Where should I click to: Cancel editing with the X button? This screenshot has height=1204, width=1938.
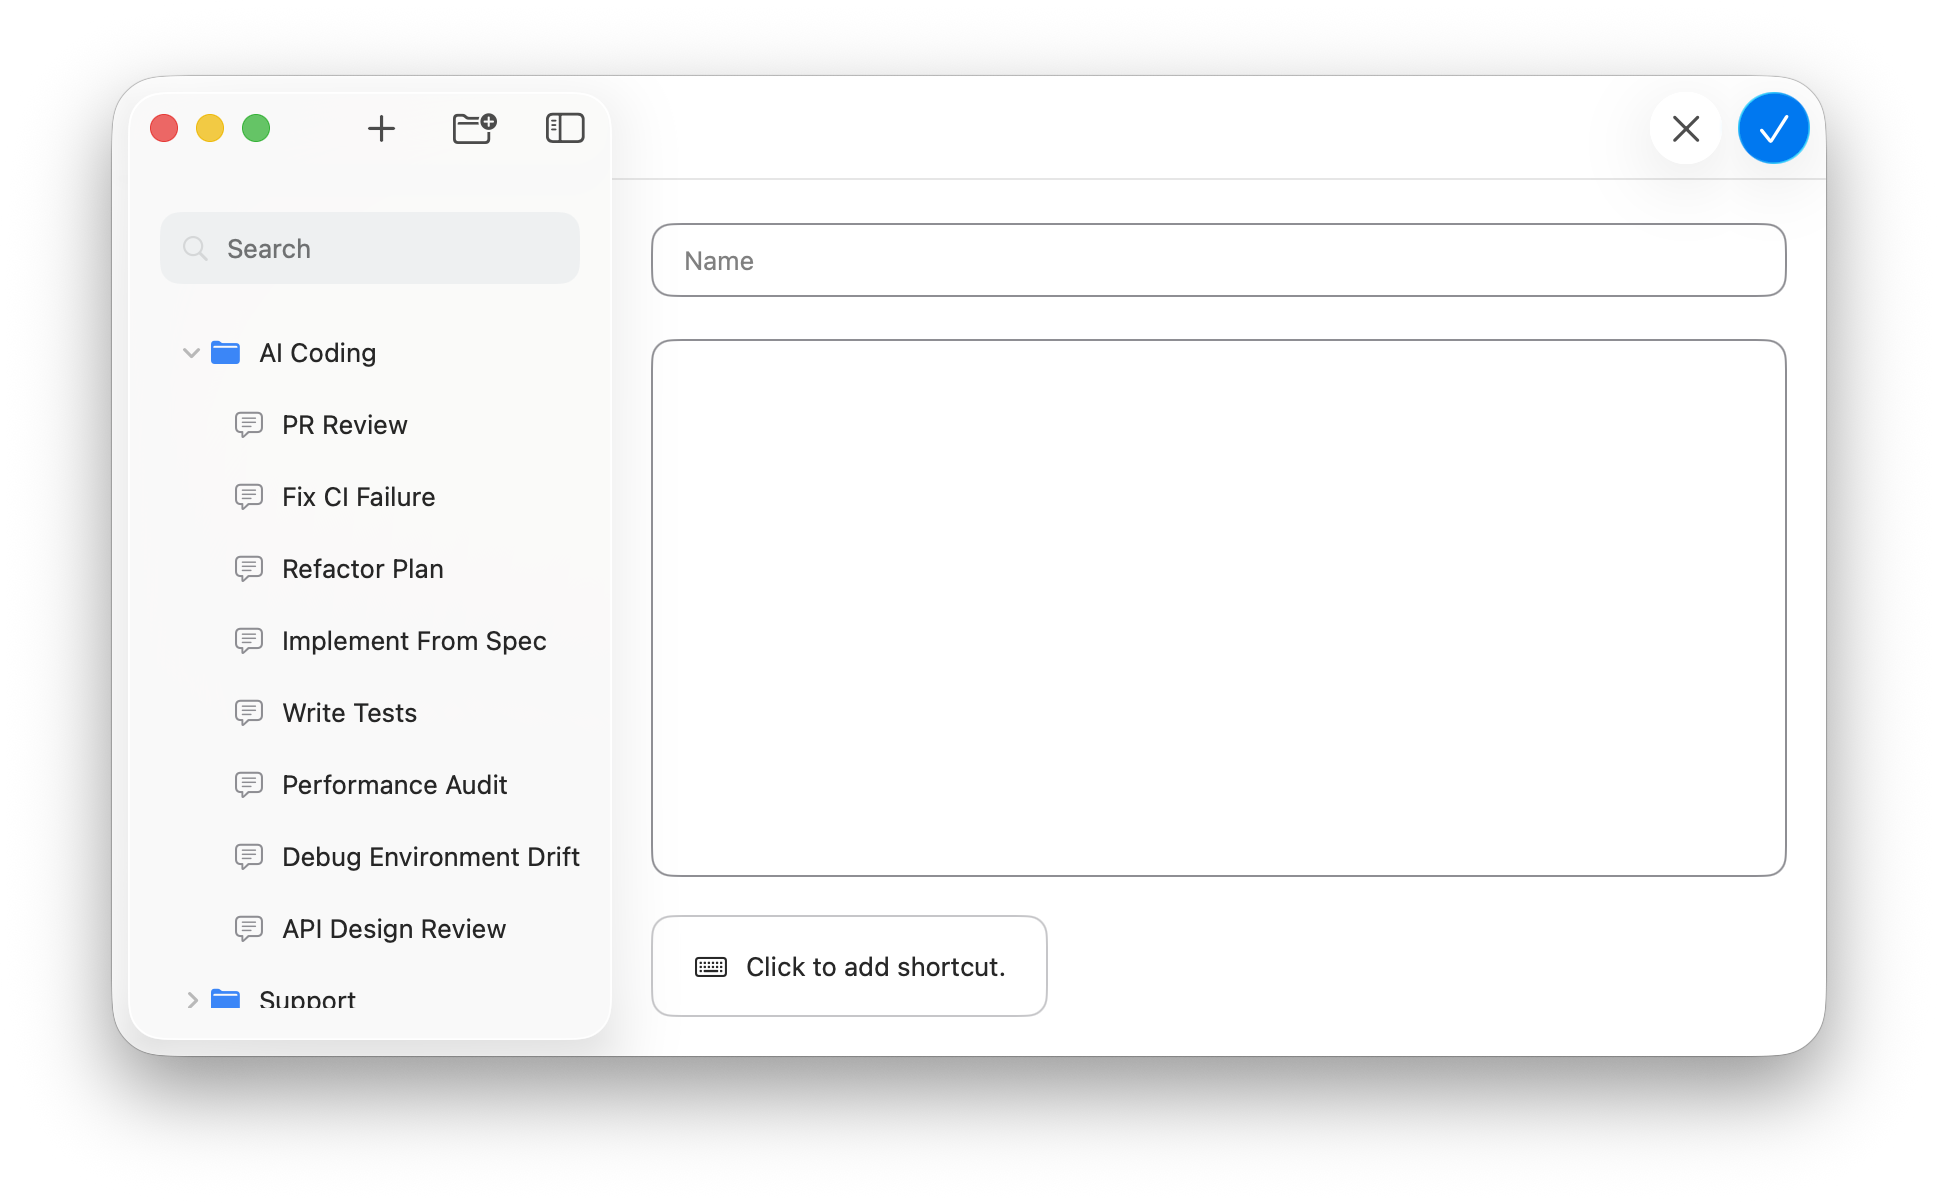[1685, 128]
